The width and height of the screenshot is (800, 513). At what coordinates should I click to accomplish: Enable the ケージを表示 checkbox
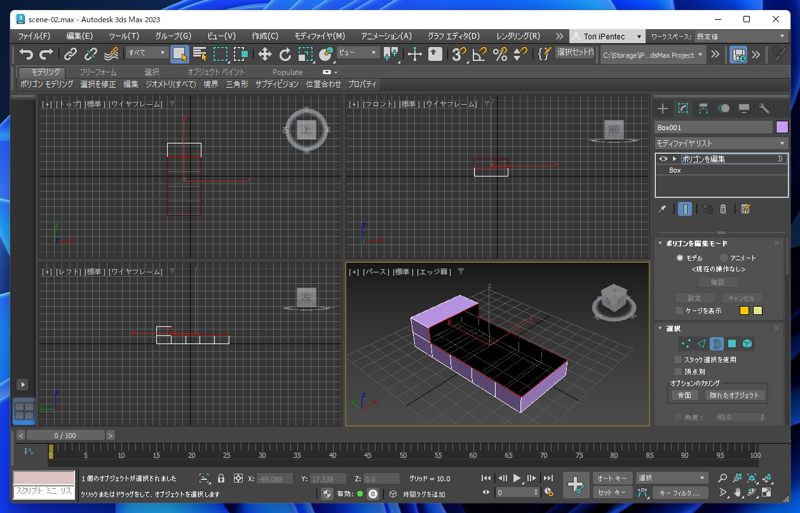679,310
